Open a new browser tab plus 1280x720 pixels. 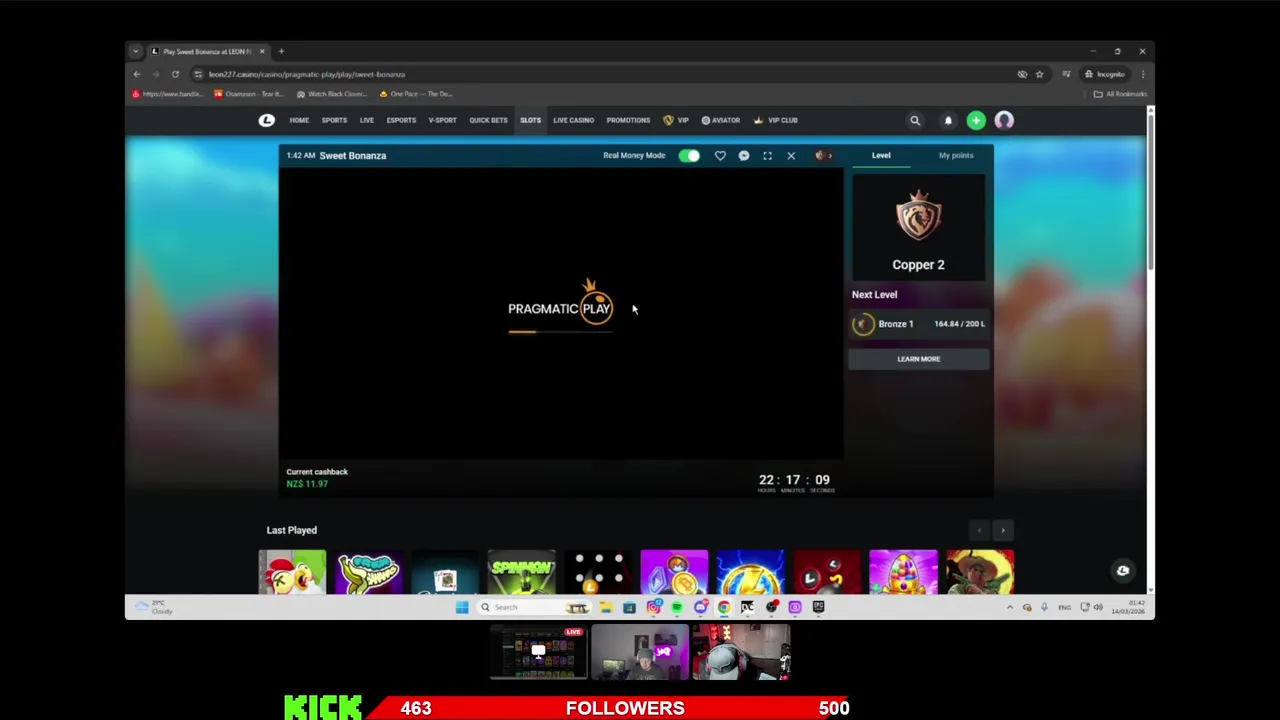(281, 51)
